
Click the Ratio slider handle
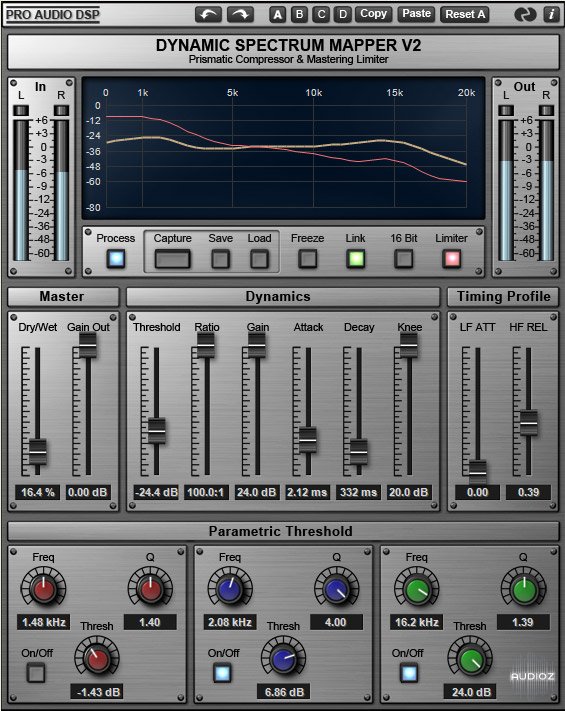point(206,345)
